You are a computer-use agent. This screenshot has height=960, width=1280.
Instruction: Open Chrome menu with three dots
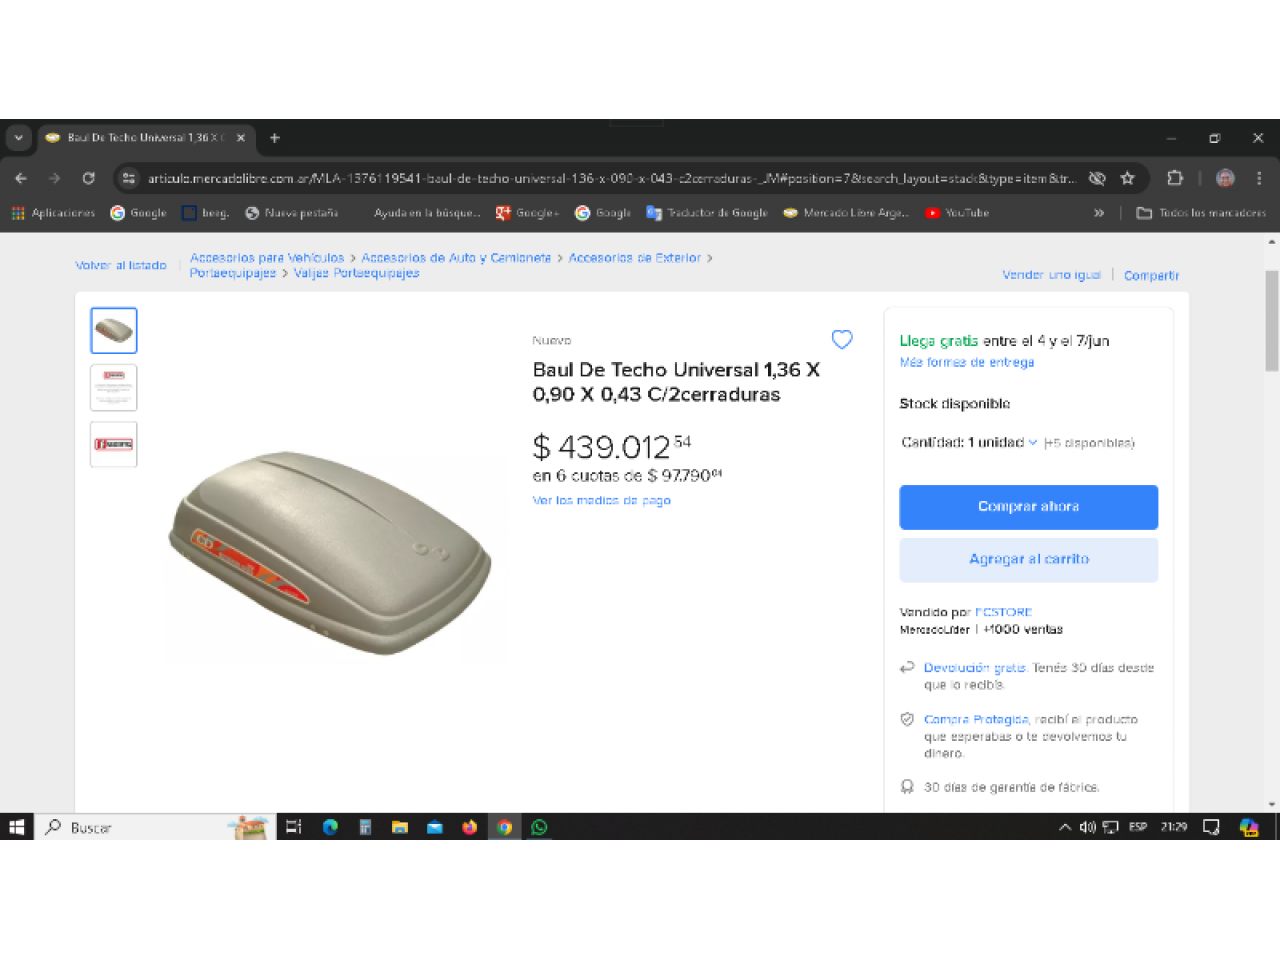pyautogui.click(x=1259, y=178)
